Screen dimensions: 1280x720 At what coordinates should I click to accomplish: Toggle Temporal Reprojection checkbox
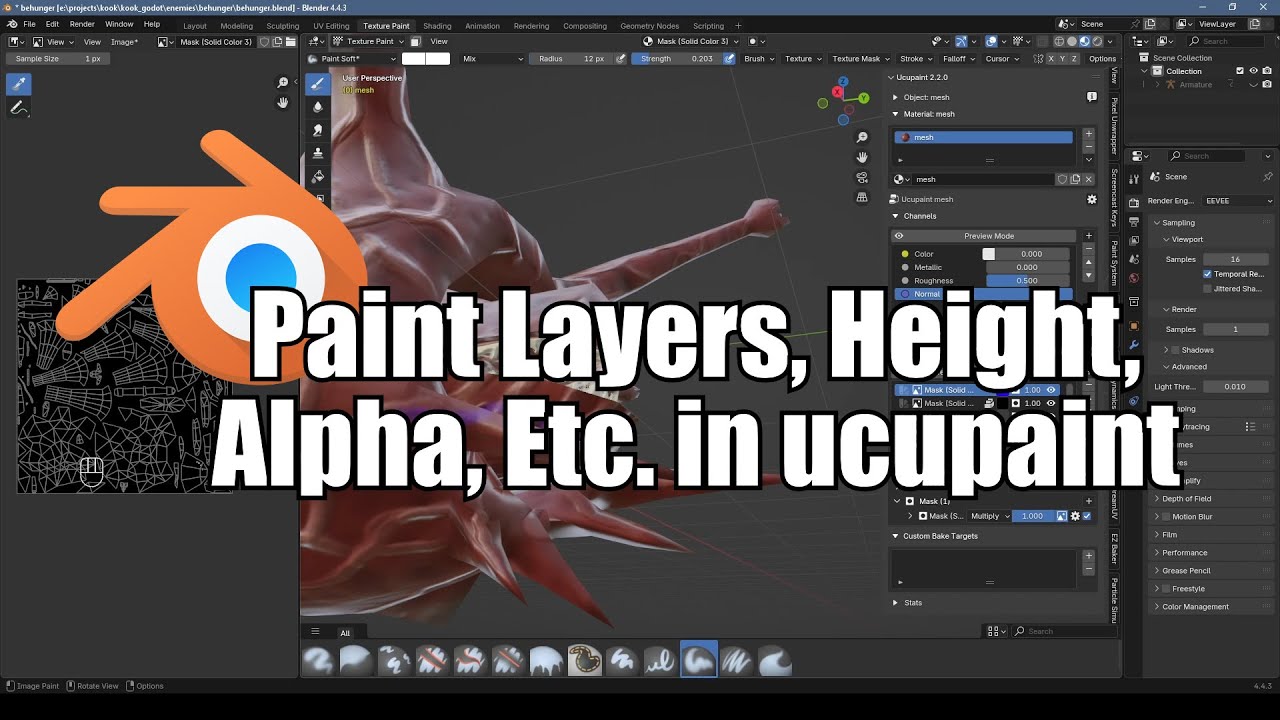tap(1207, 274)
